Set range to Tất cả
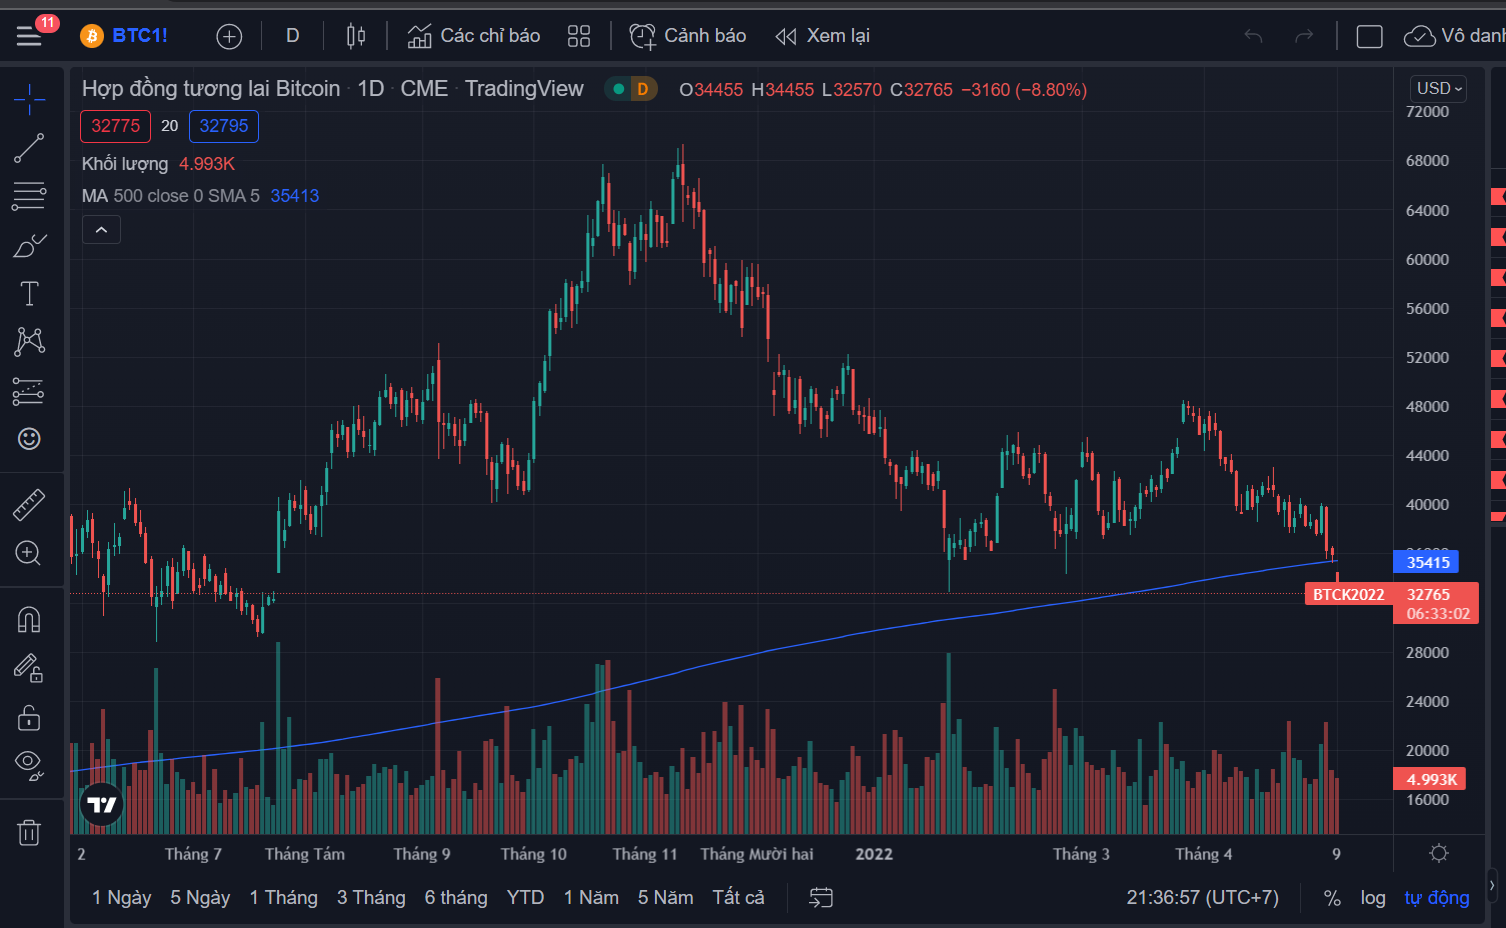Screen dimensions: 1506x928 click(x=739, y=898)
